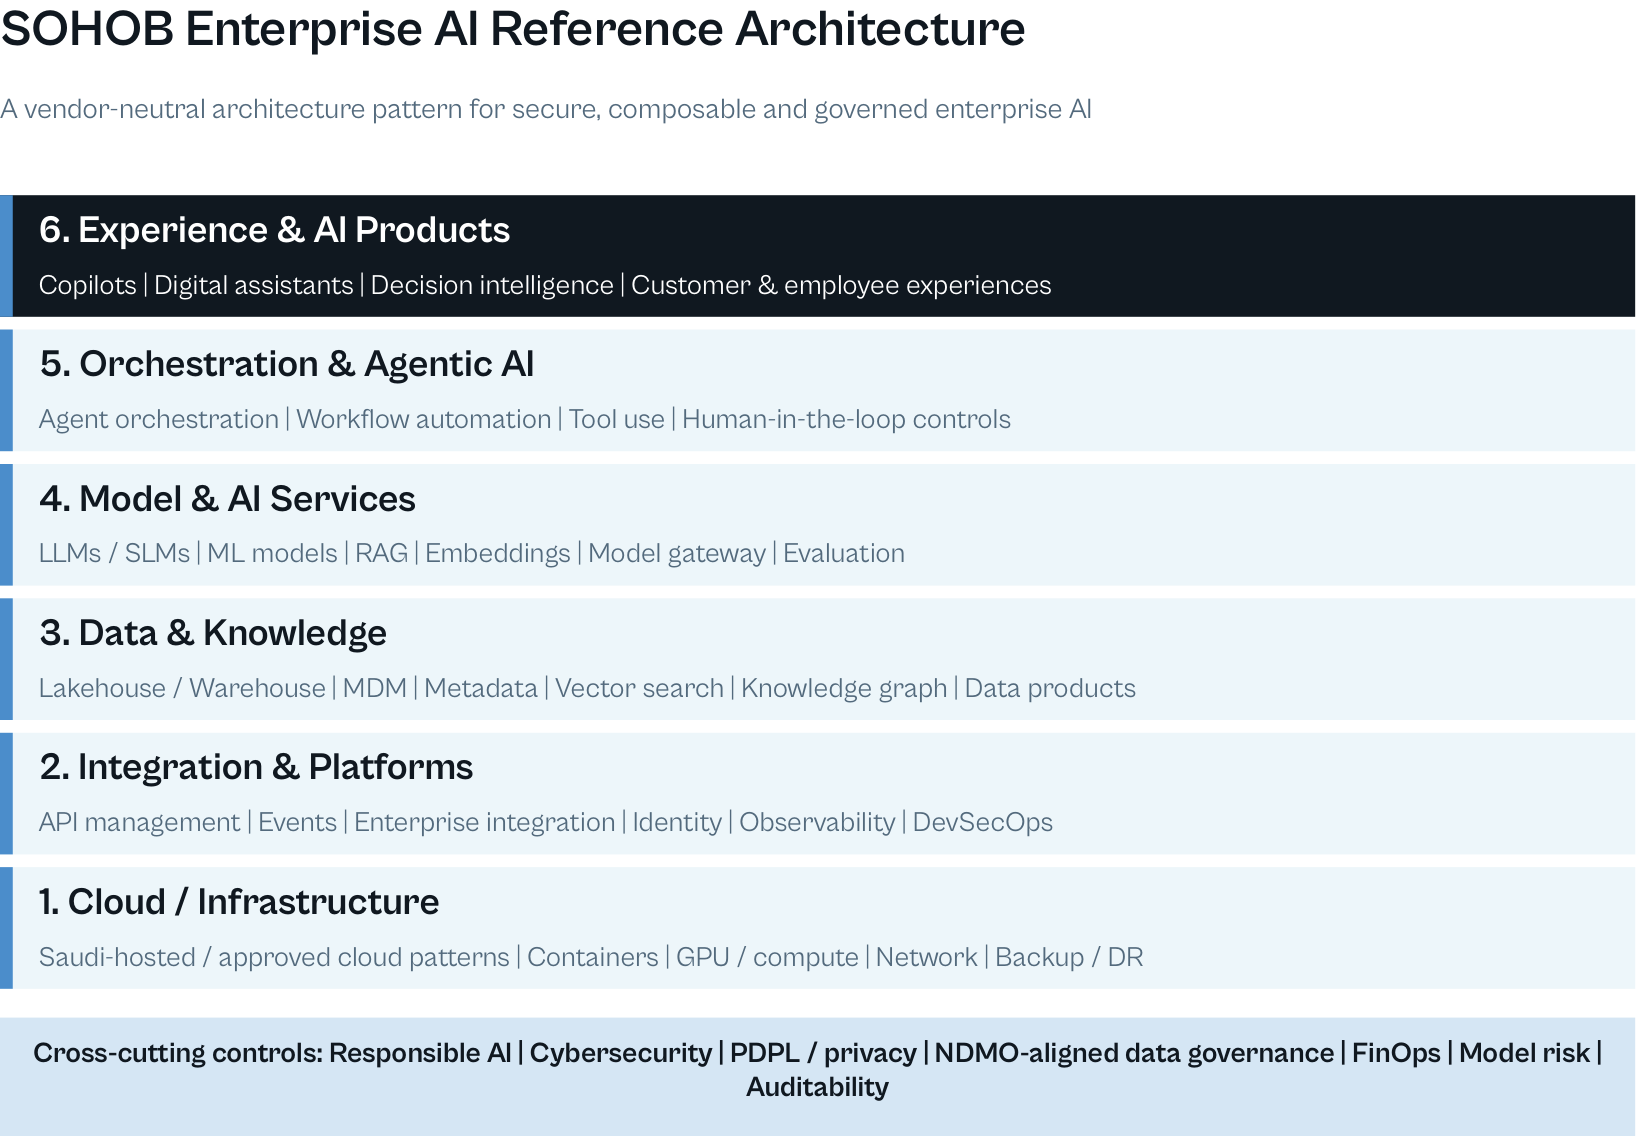
Task: Click 'Saudi-hosted / approved cloud patterns' text
Action: 274,958
